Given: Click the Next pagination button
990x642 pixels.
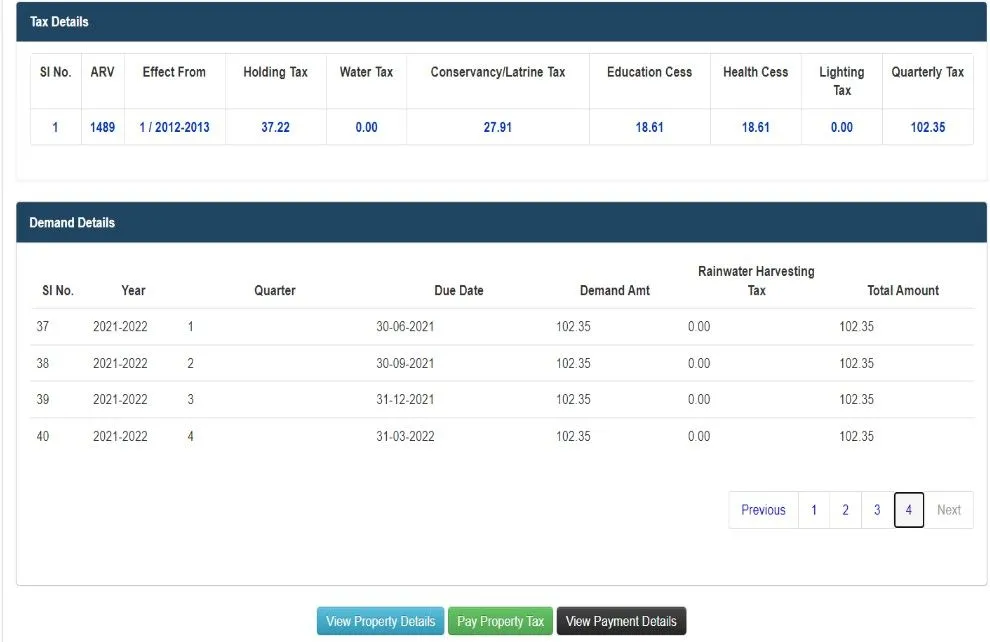Looking at the screenshot, I should point(948,510).
